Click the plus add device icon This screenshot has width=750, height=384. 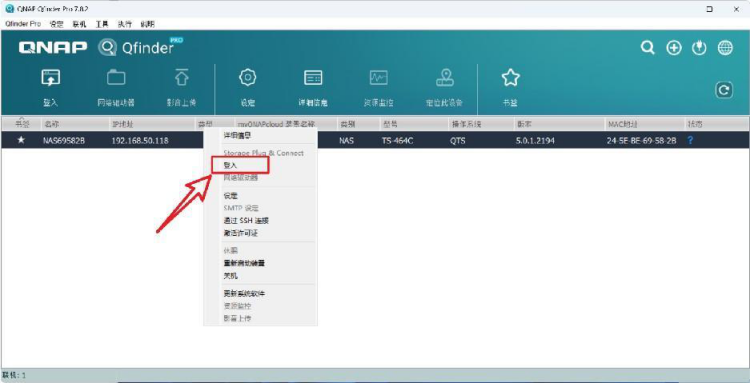pos(674,48)
